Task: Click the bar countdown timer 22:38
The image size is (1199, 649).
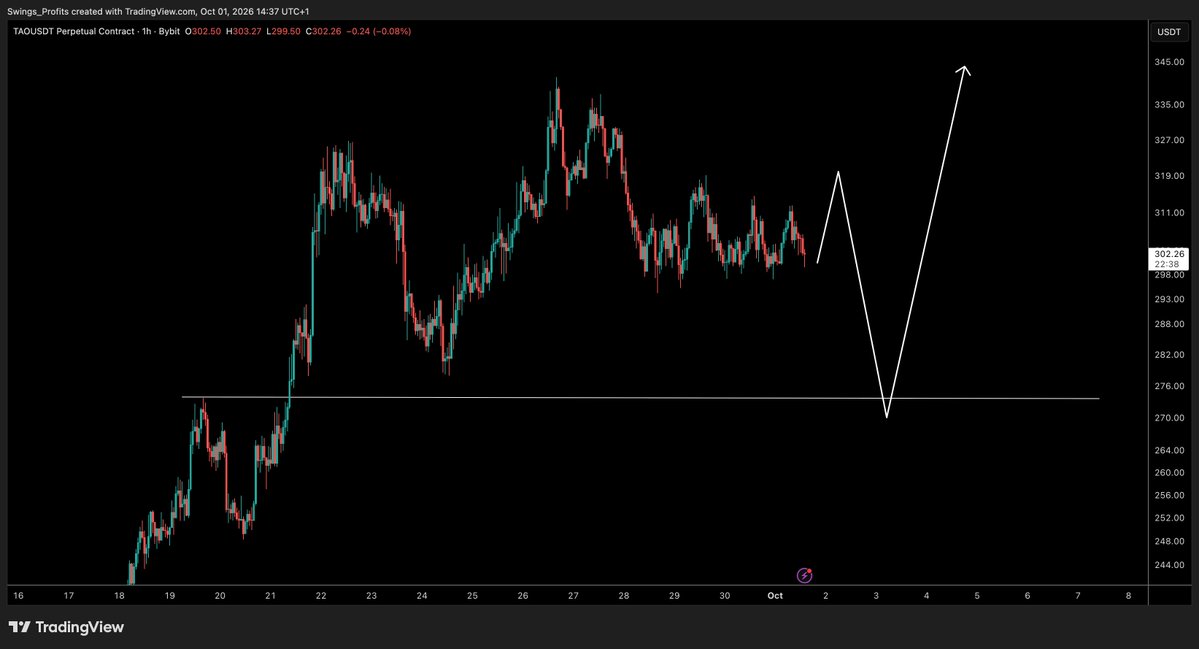Action: [1167, 264]
